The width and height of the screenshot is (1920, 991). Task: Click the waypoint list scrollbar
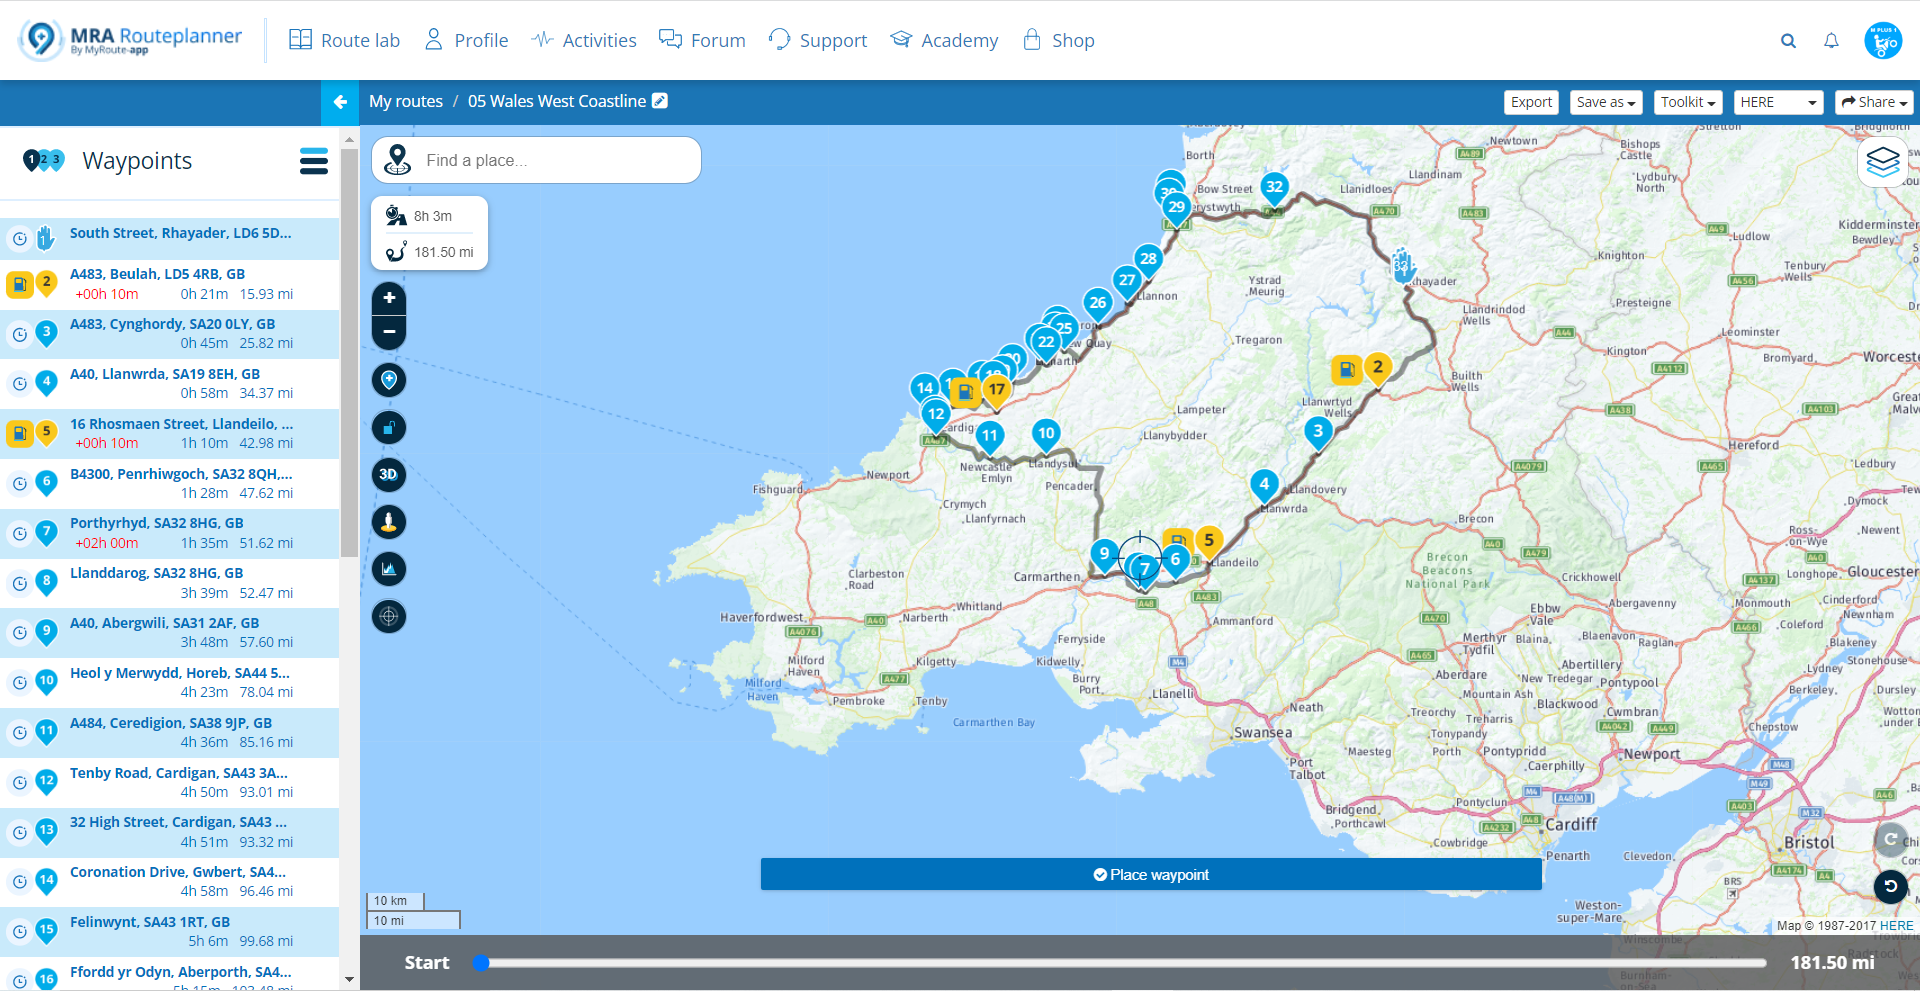pyautogui.click(x=349, y=353)
